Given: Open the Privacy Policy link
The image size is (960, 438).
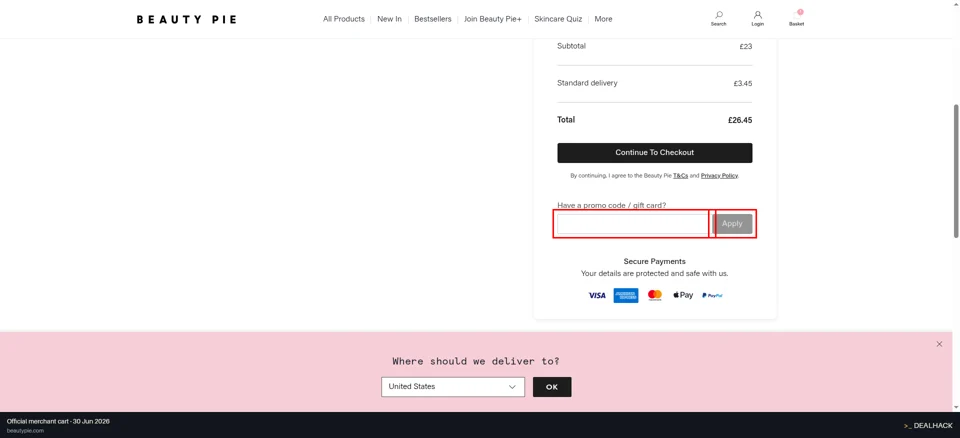Looking at the screenshot, I should click(x=719, y=176).
